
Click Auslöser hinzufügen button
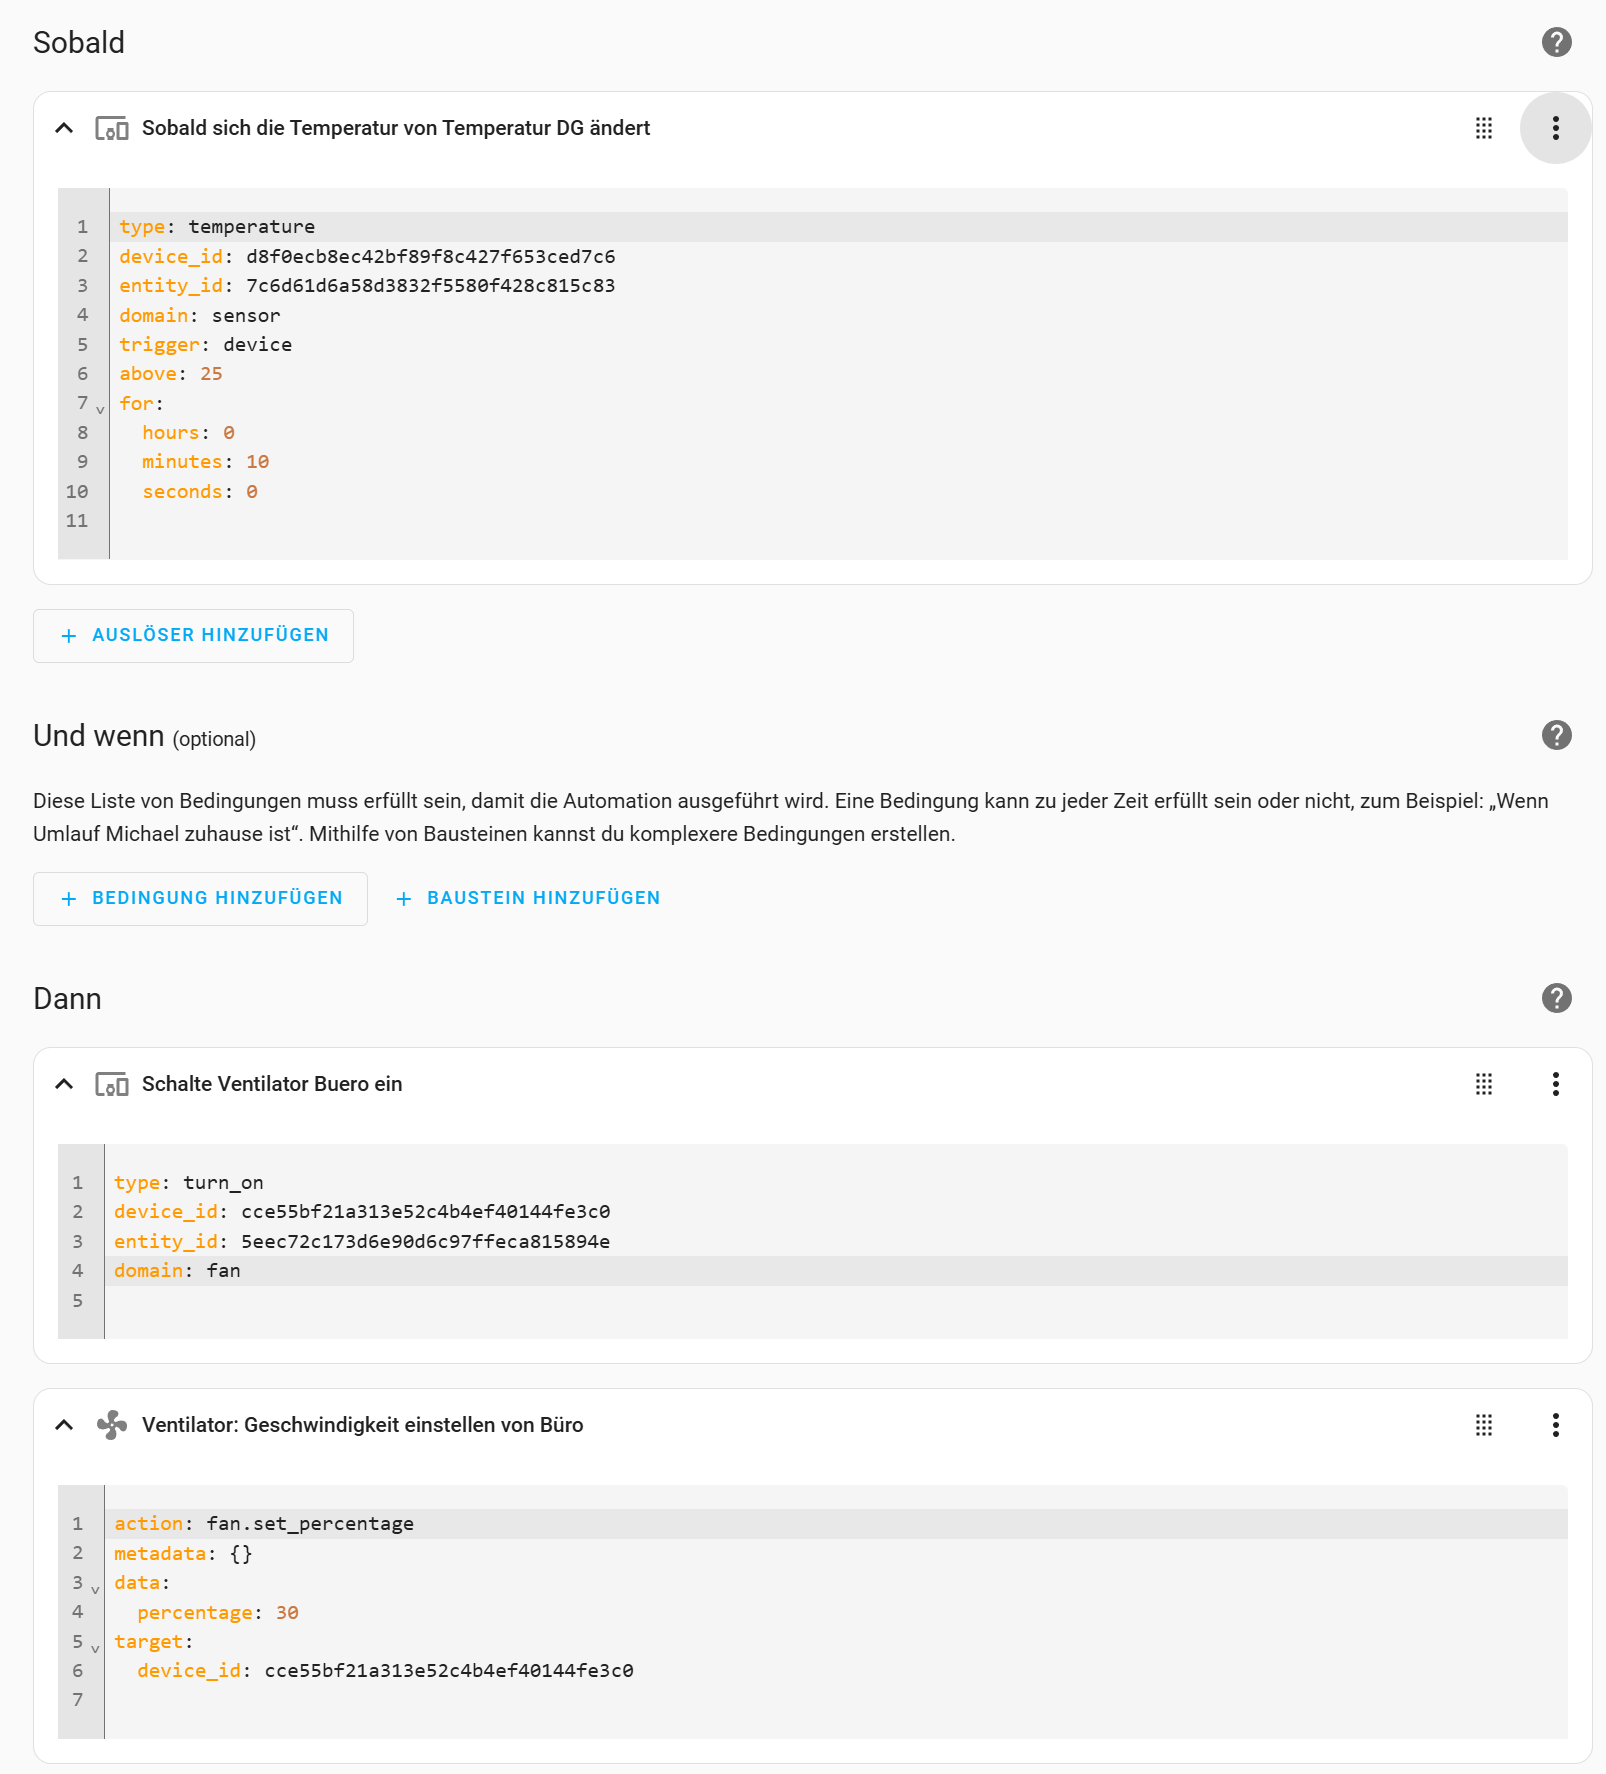click(x=193, y=635)
